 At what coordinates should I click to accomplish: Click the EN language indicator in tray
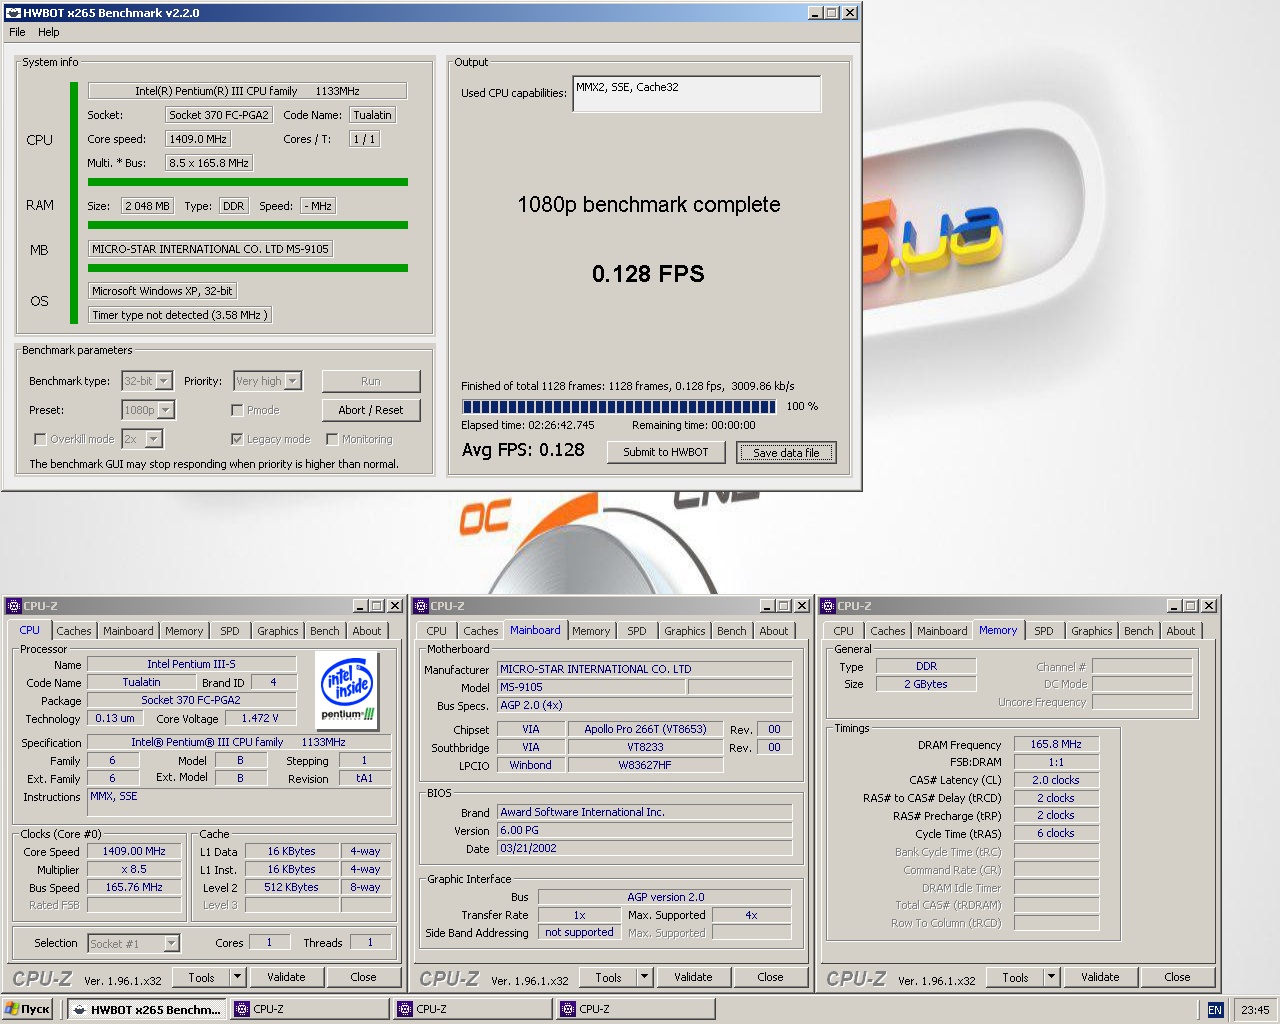[1215, 1010]
